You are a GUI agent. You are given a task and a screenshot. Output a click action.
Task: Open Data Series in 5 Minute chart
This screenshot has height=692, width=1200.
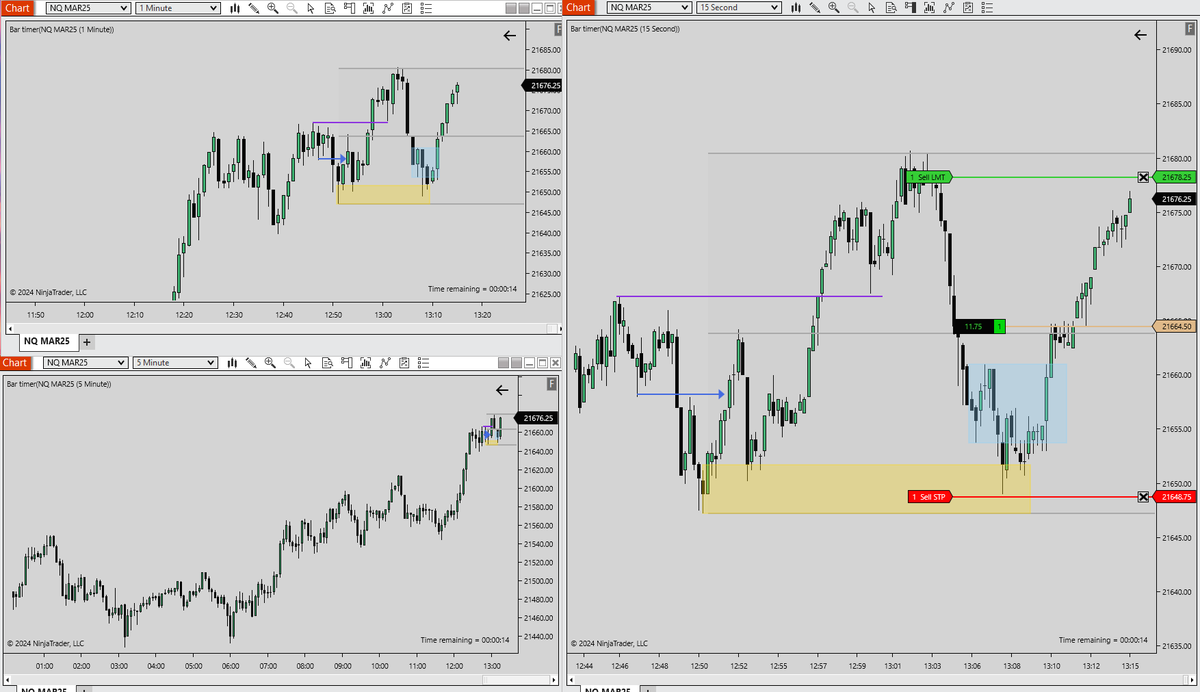[366, 362]
